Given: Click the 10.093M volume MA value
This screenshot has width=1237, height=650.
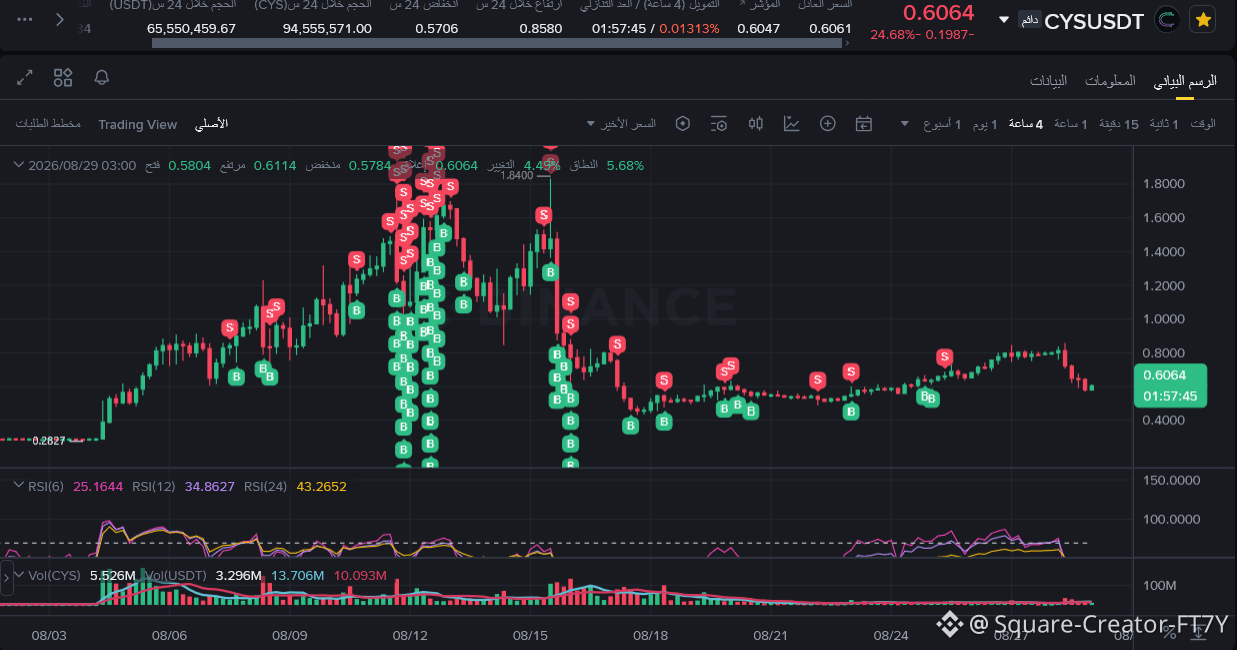Looking at the screenshot, I should (x=360, y=576).
